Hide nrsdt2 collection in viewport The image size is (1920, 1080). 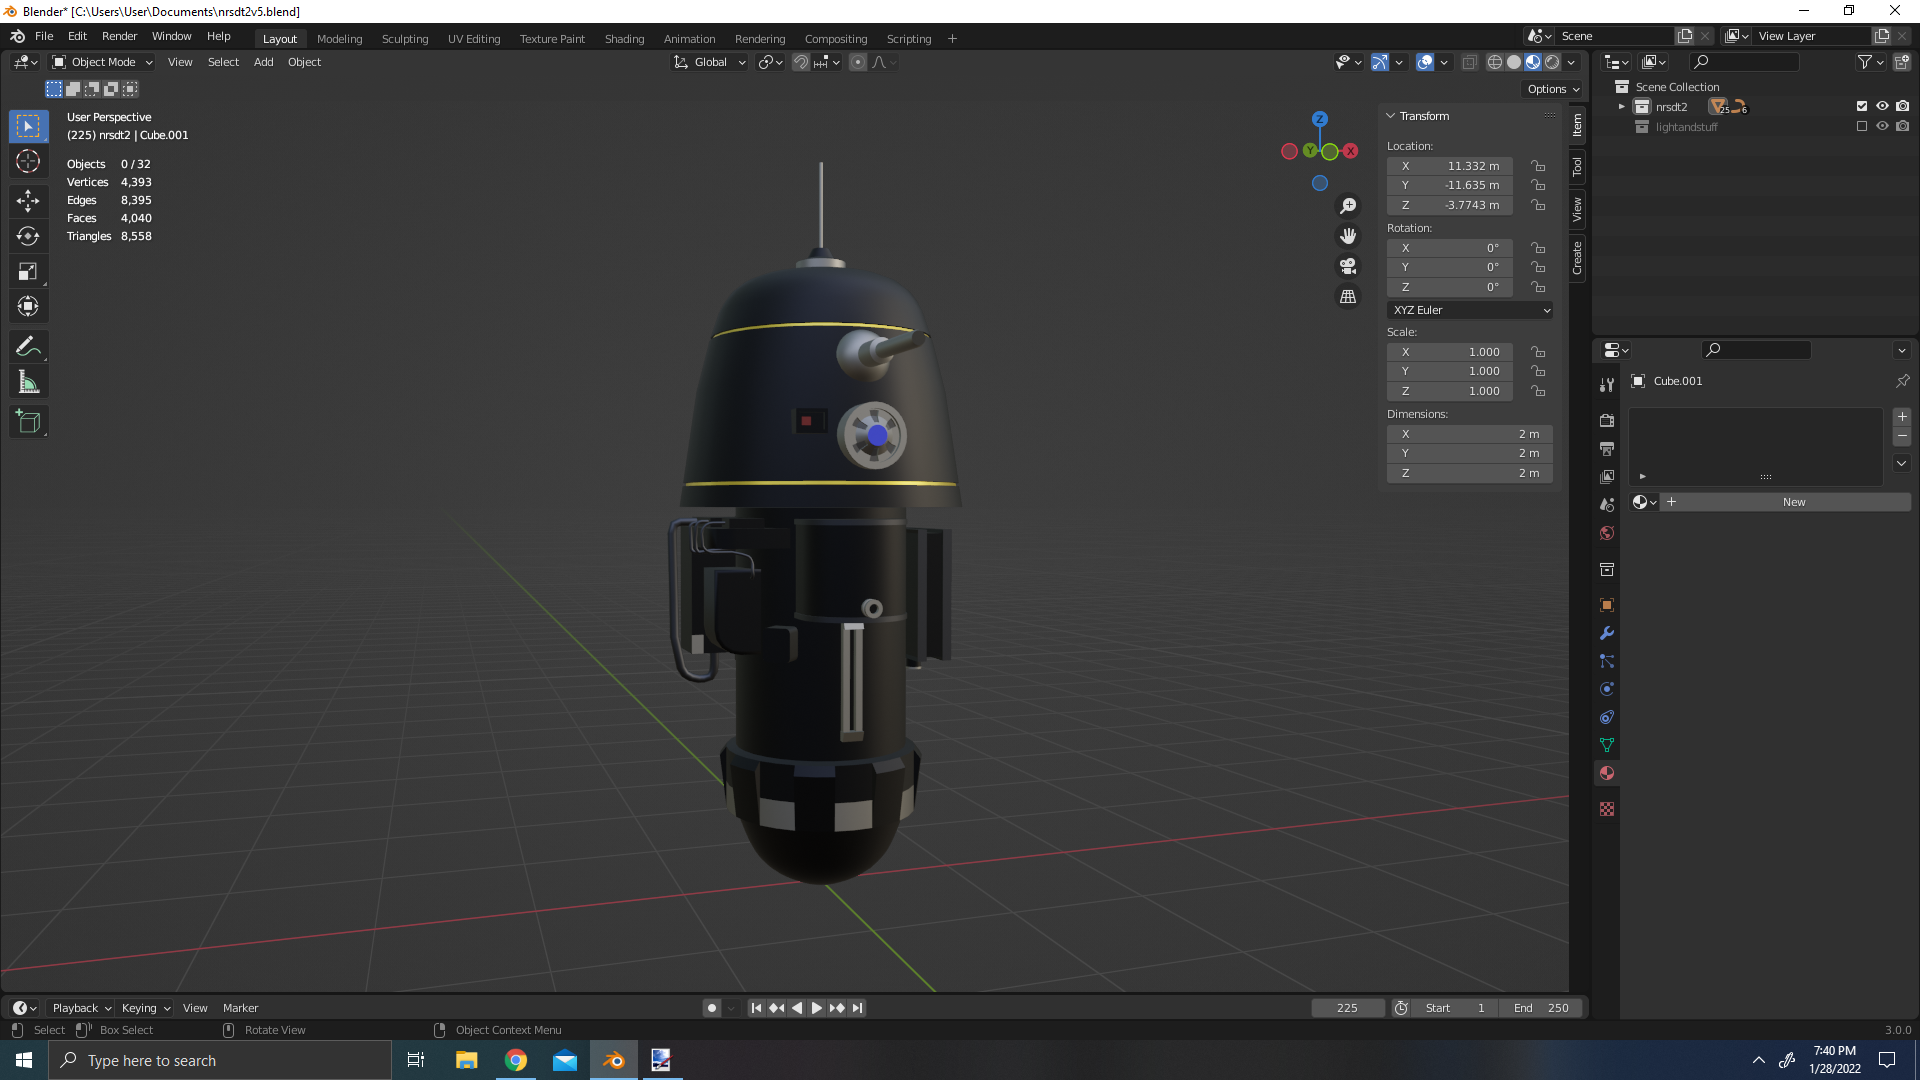(1882, 106)
